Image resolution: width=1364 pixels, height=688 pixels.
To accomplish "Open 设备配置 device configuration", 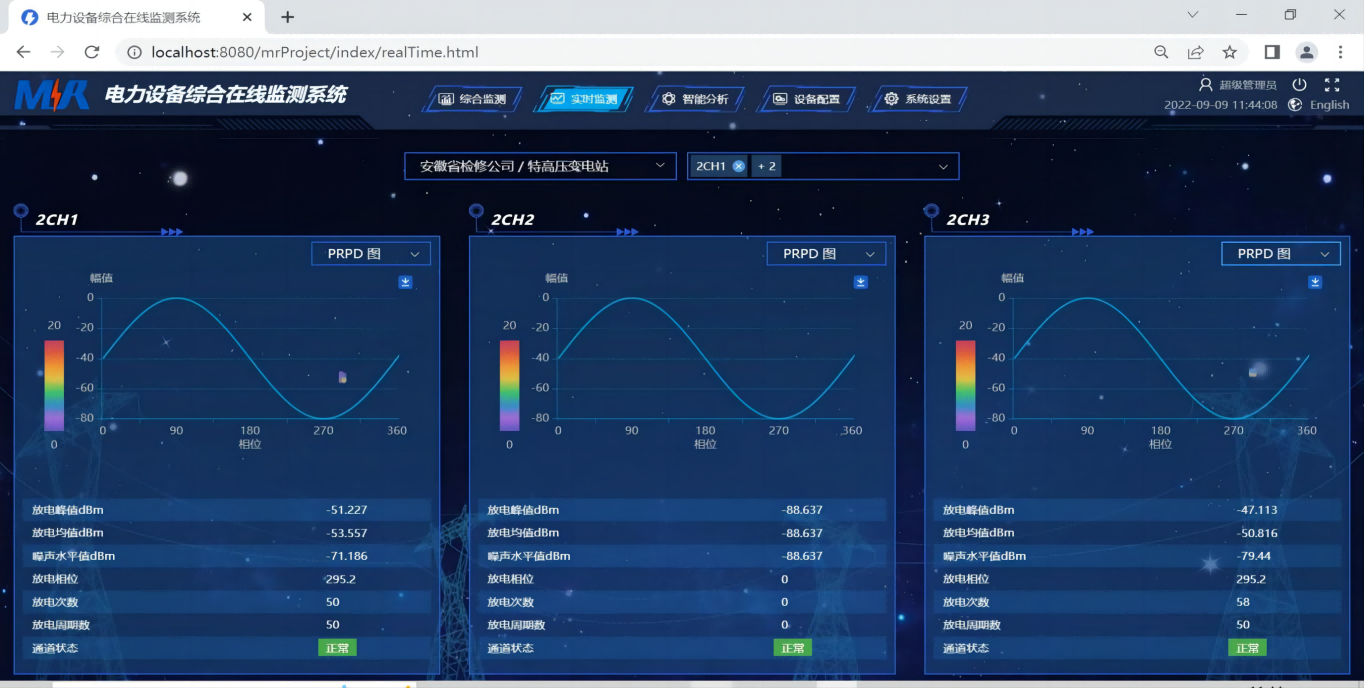I will click(x=806, y=99).
